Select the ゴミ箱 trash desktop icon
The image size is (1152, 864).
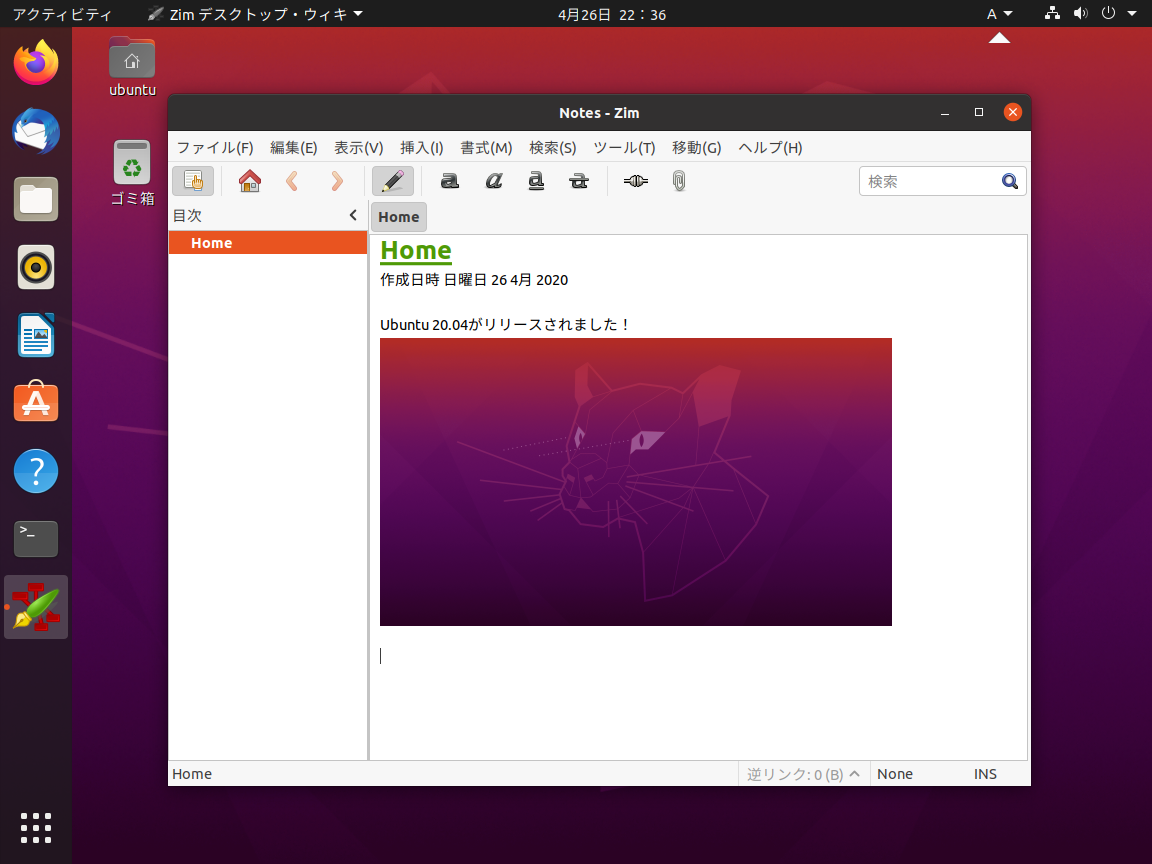pyautogui.click(x=132, y=173)
